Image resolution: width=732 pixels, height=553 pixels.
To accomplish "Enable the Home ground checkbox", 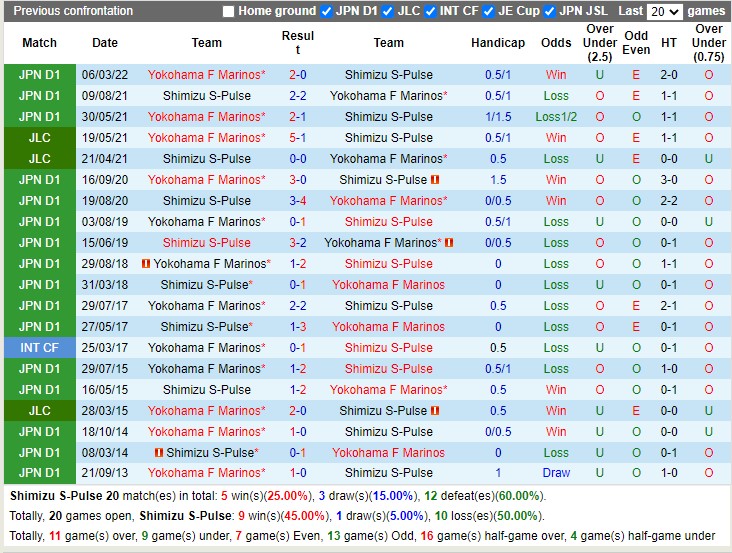I will click(x=228, y=12).
